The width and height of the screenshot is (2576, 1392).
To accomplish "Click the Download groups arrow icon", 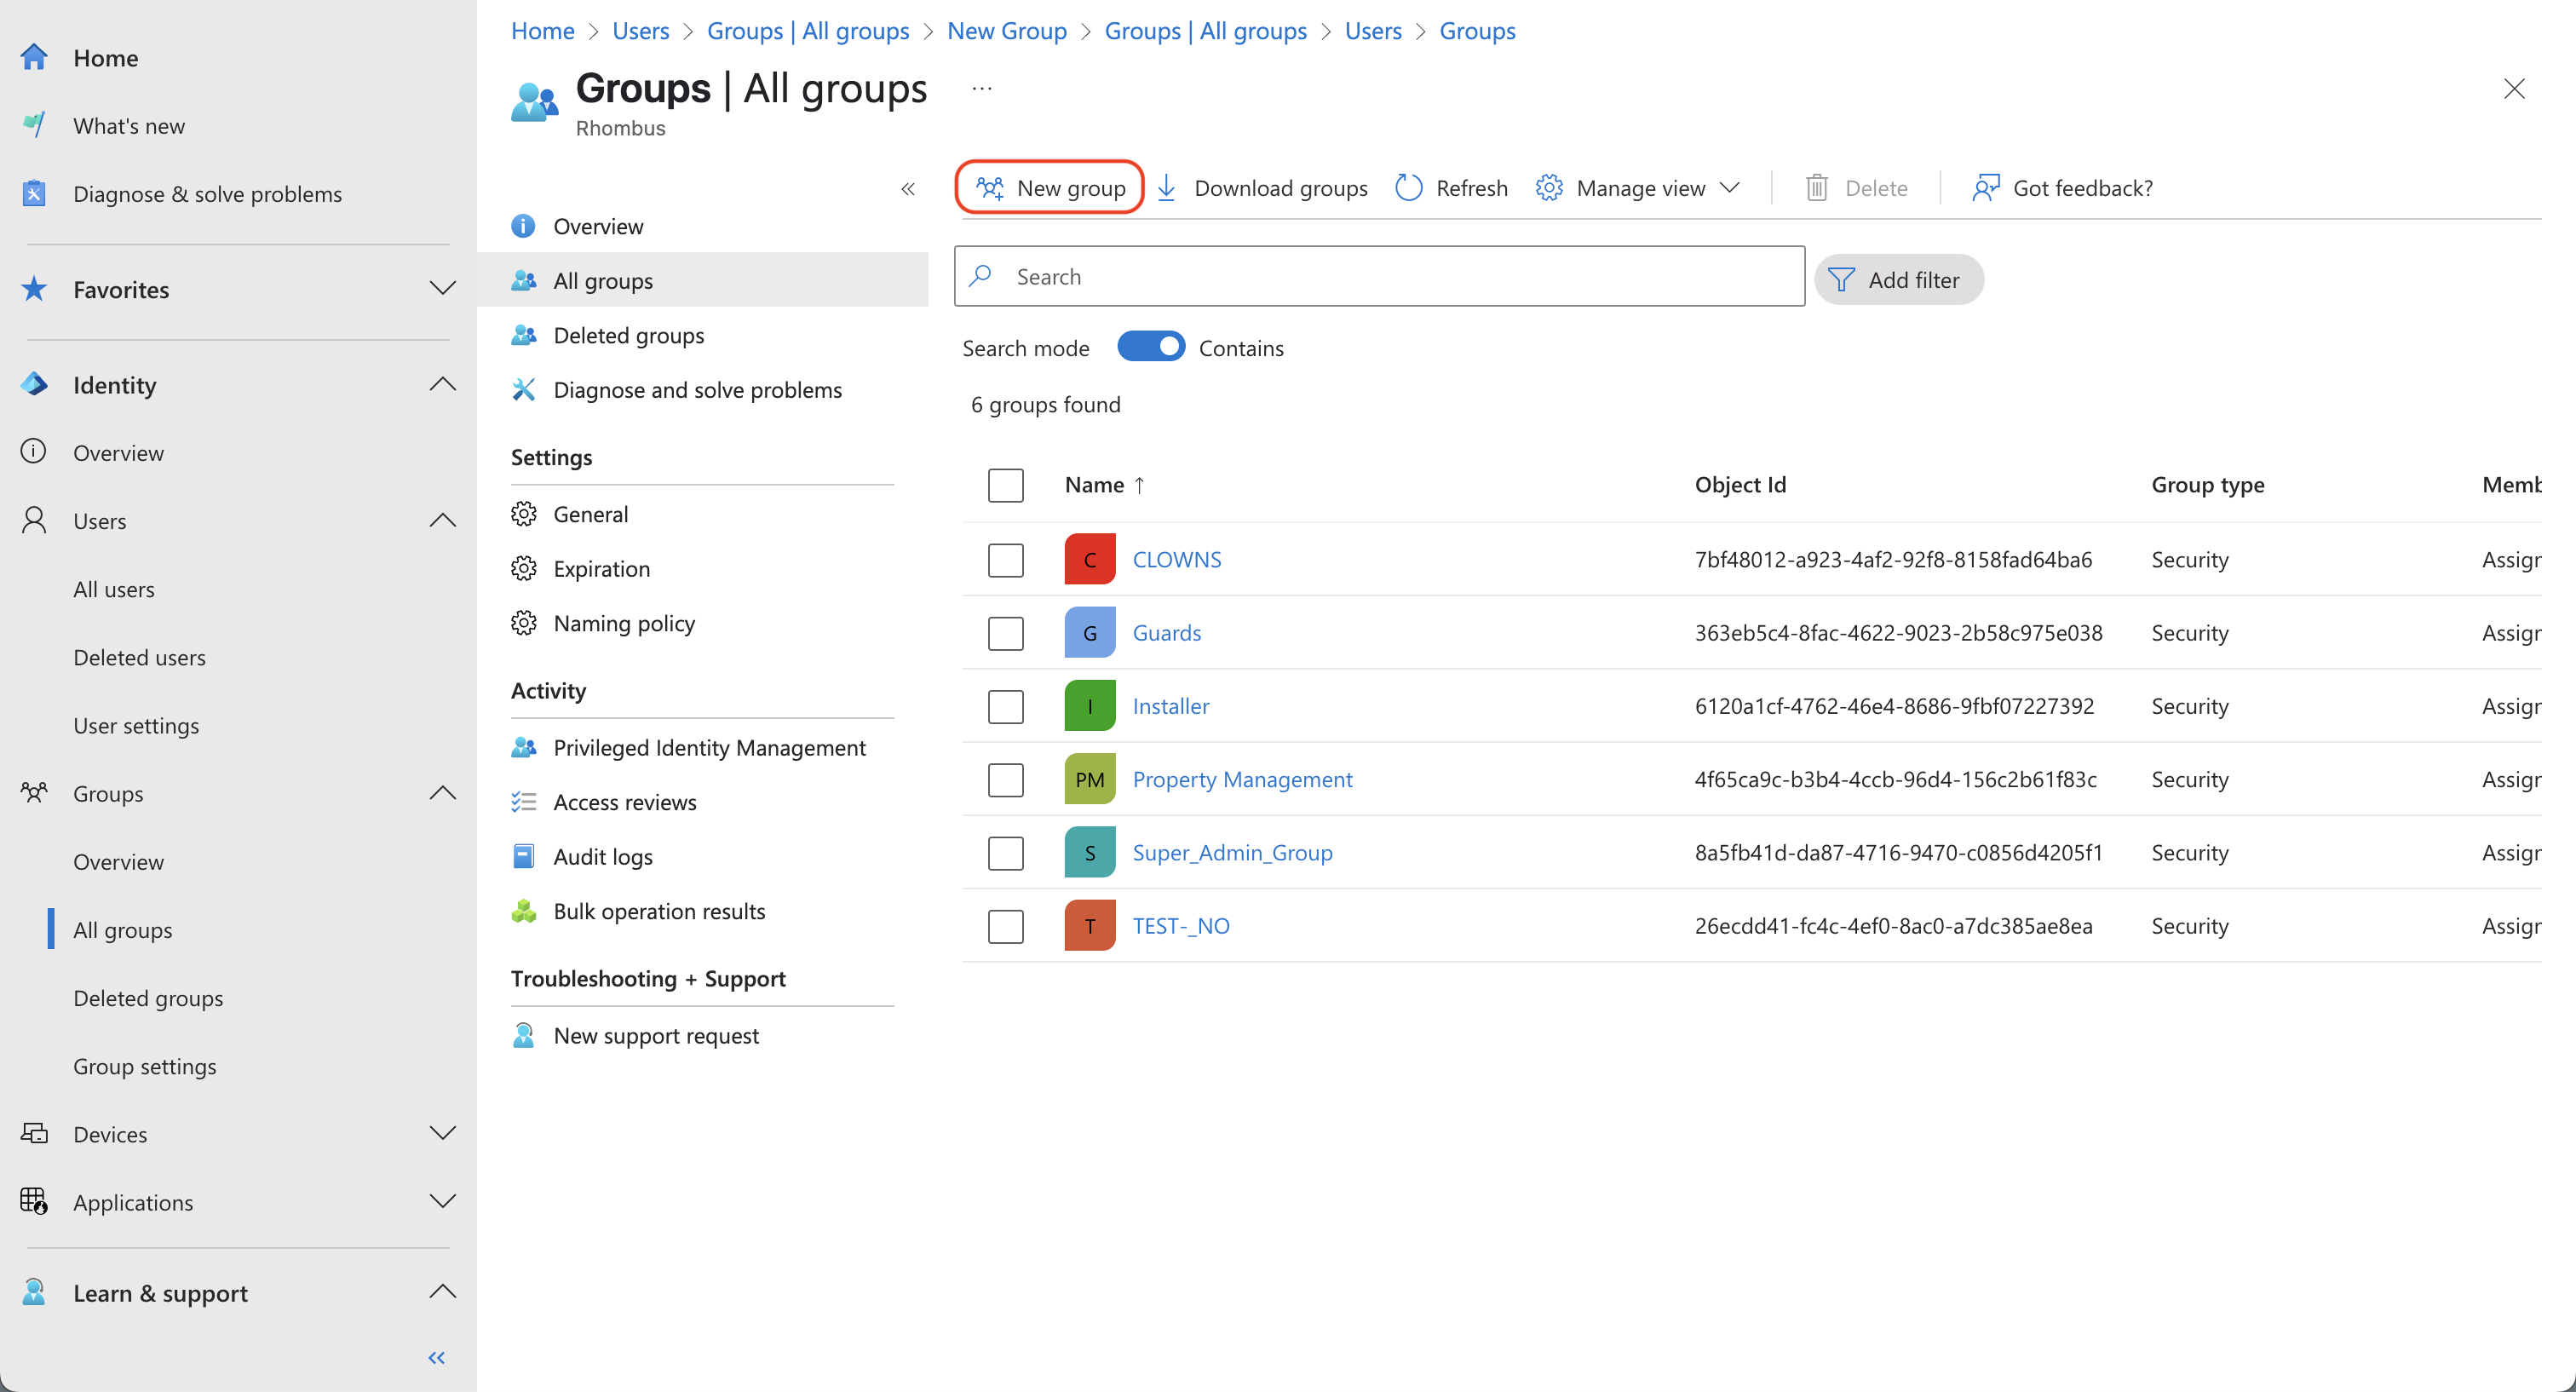I will point(1166,188).
